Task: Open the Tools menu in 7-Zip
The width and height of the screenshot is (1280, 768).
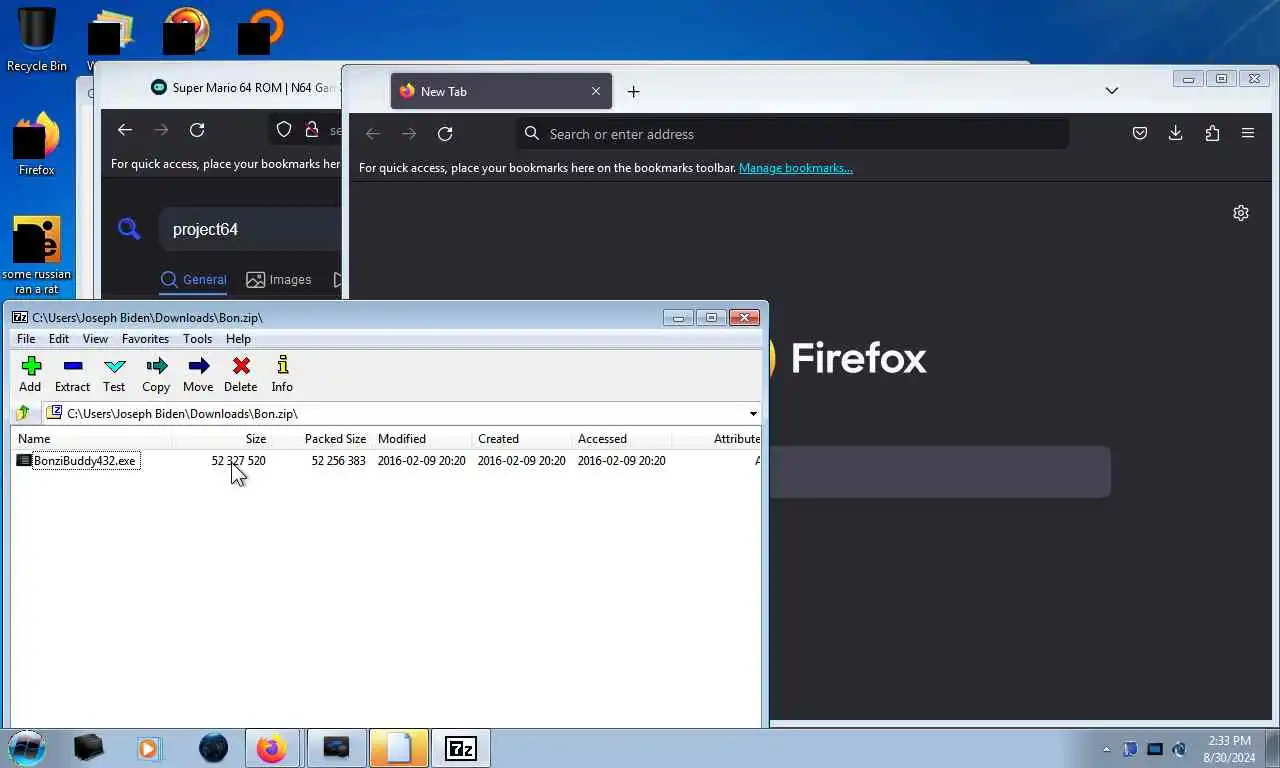Action: pyautogui.click(x=197, y=339)
